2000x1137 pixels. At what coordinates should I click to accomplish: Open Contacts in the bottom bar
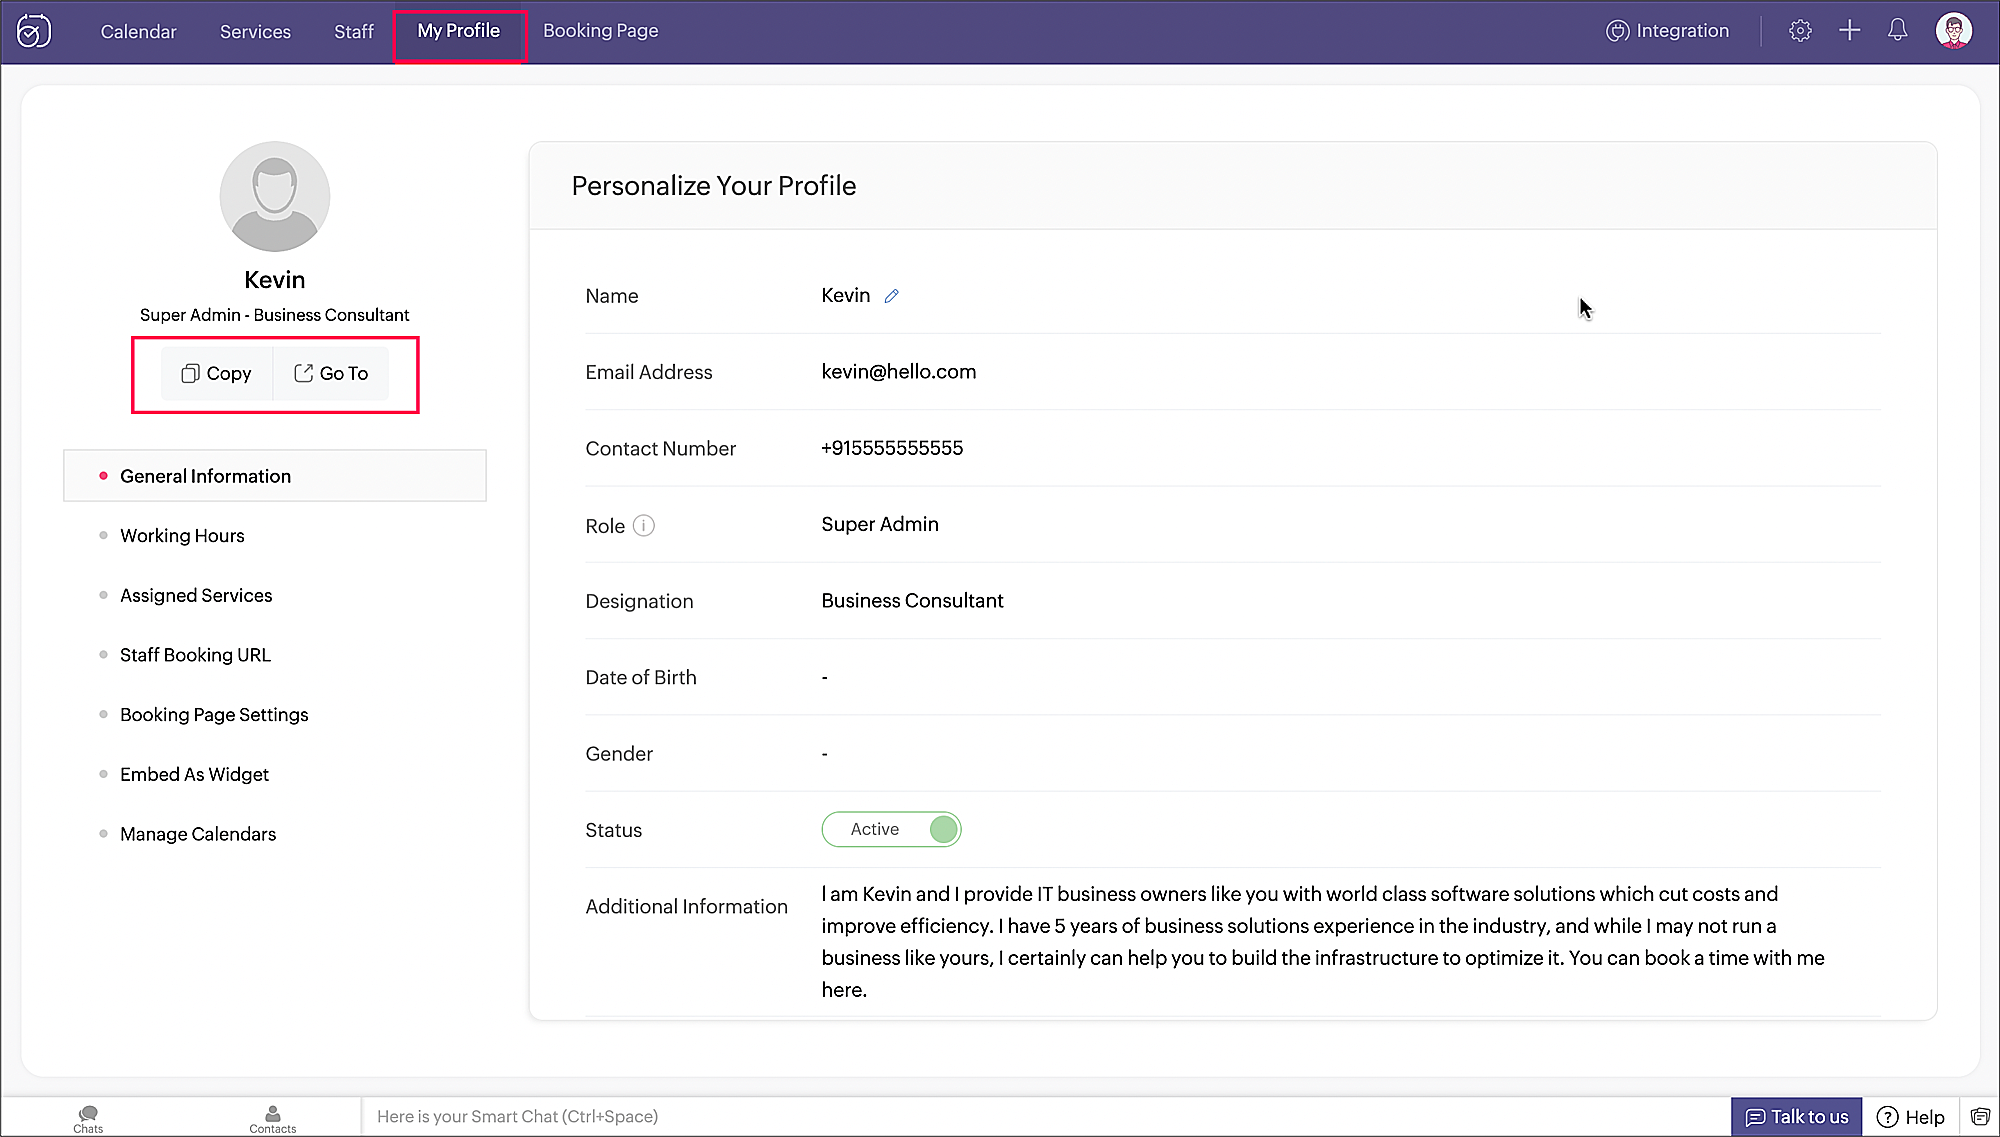[x=272, y=1118]
